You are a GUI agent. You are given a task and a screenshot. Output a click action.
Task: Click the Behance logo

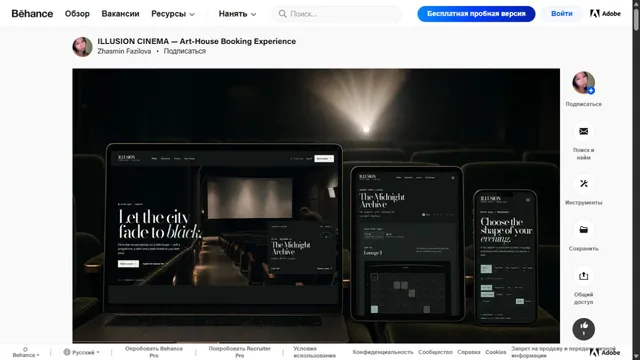[x=32, y=13]
